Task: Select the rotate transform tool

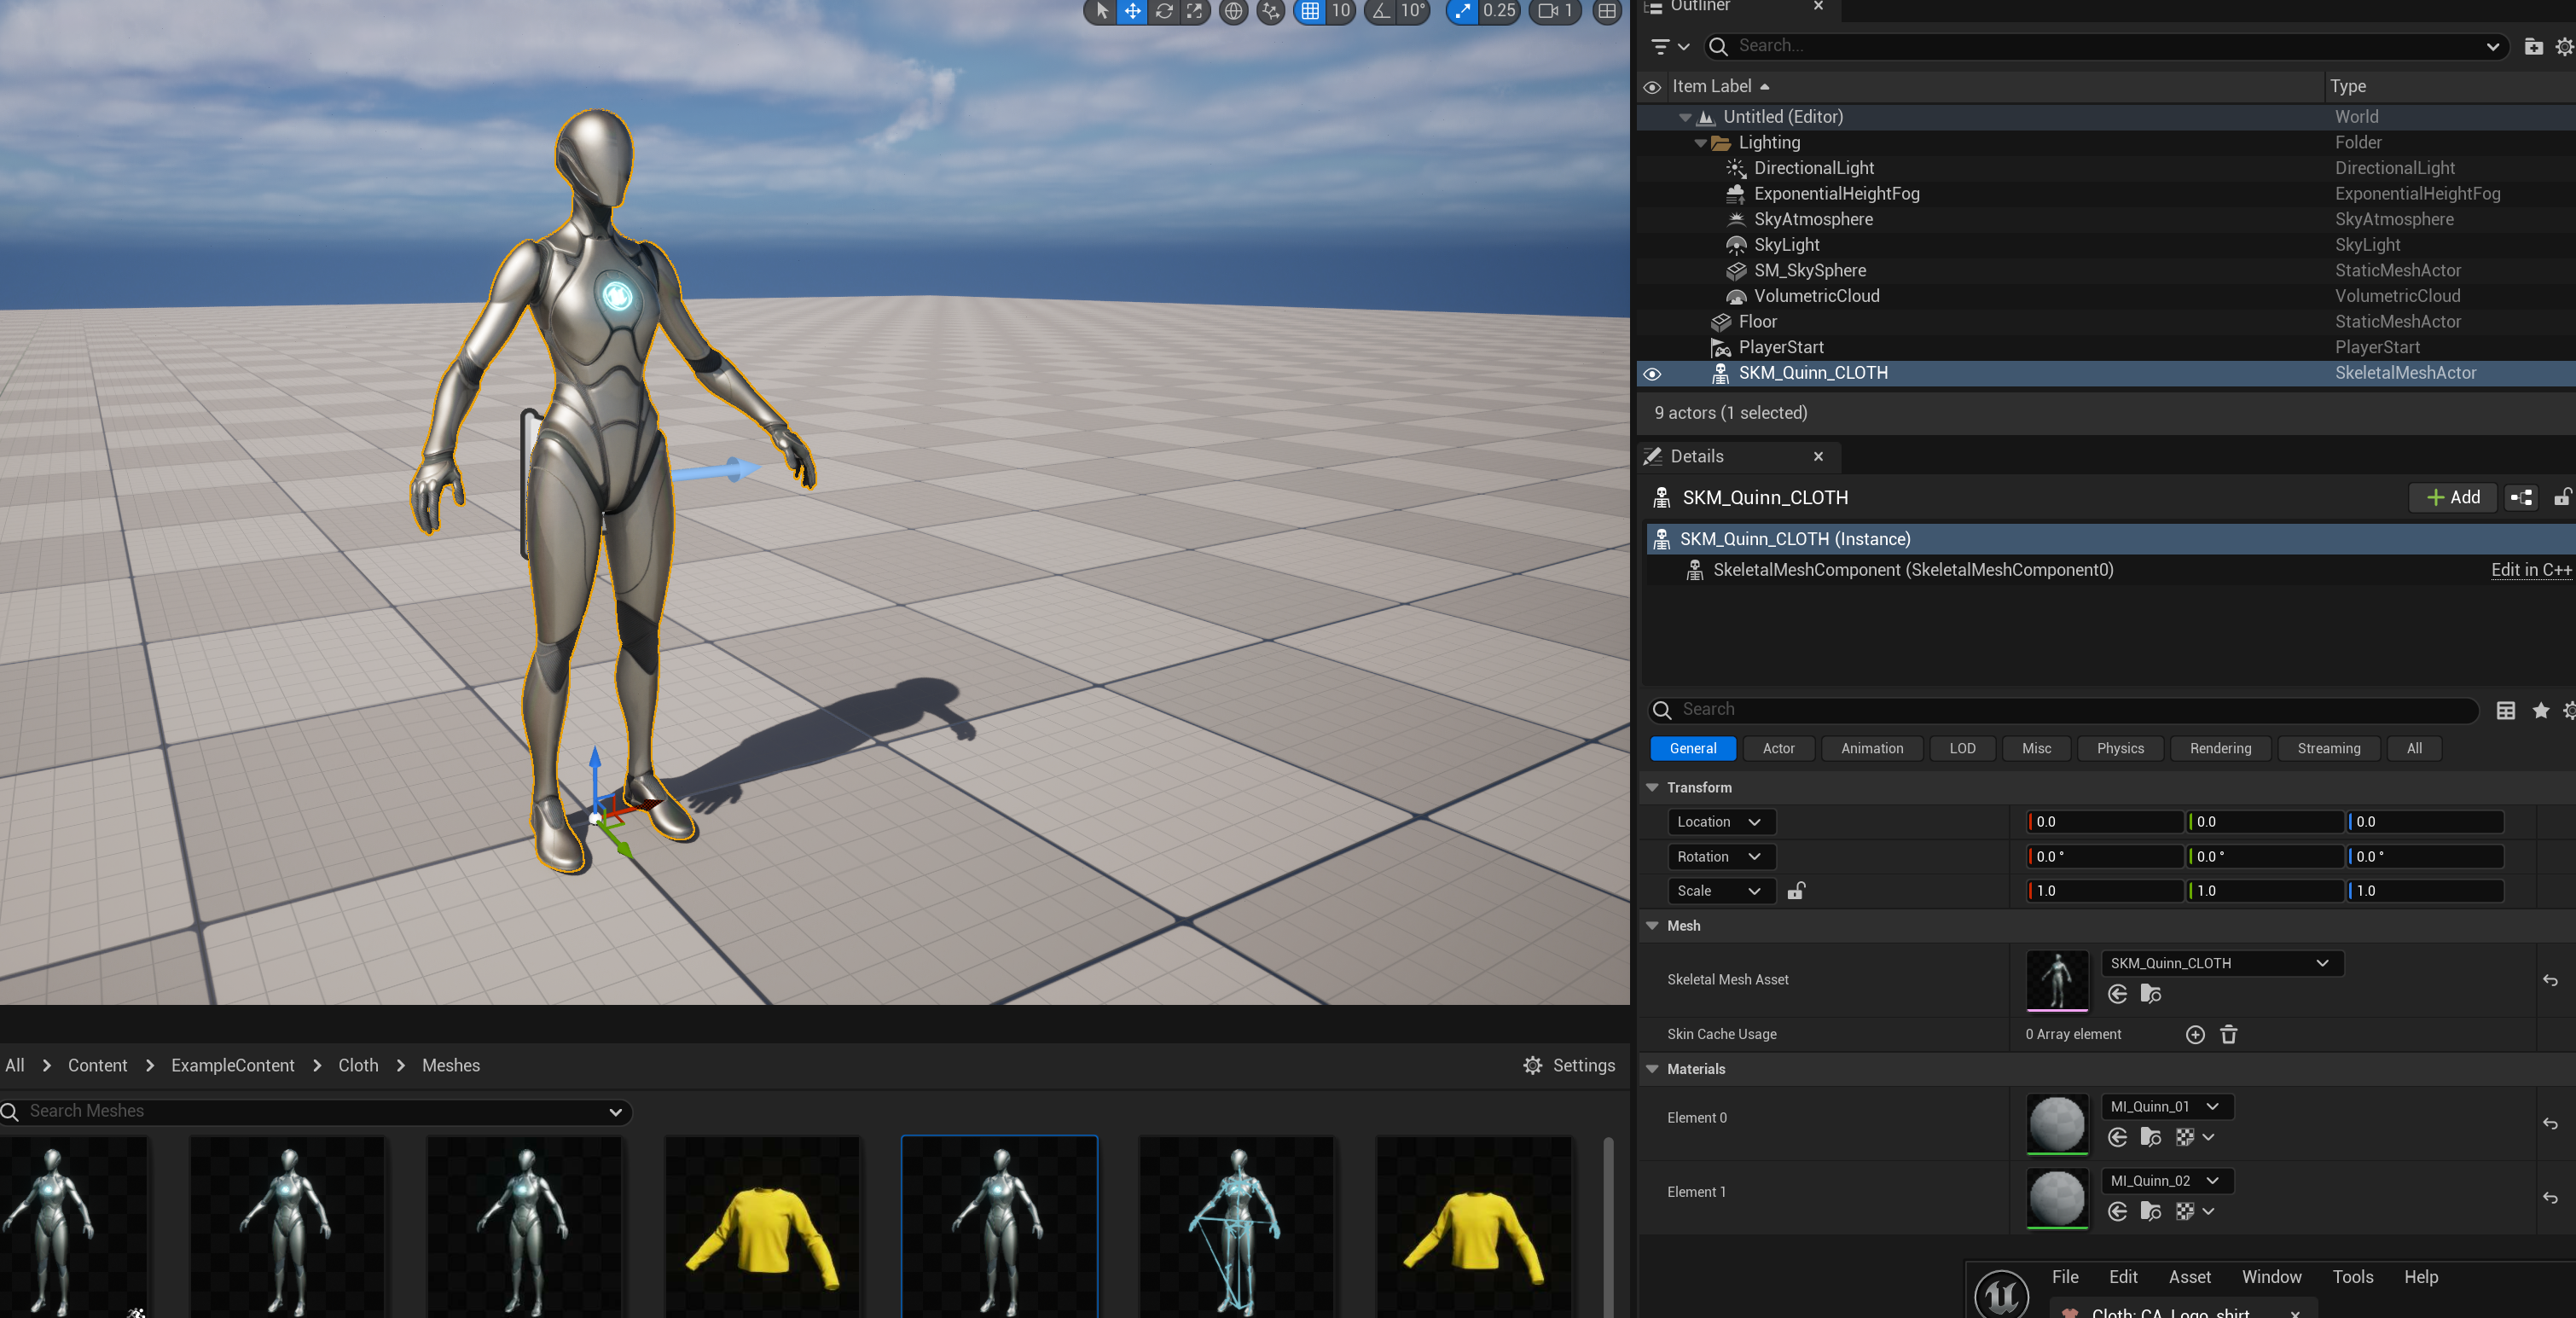Action: (1164, 11)
